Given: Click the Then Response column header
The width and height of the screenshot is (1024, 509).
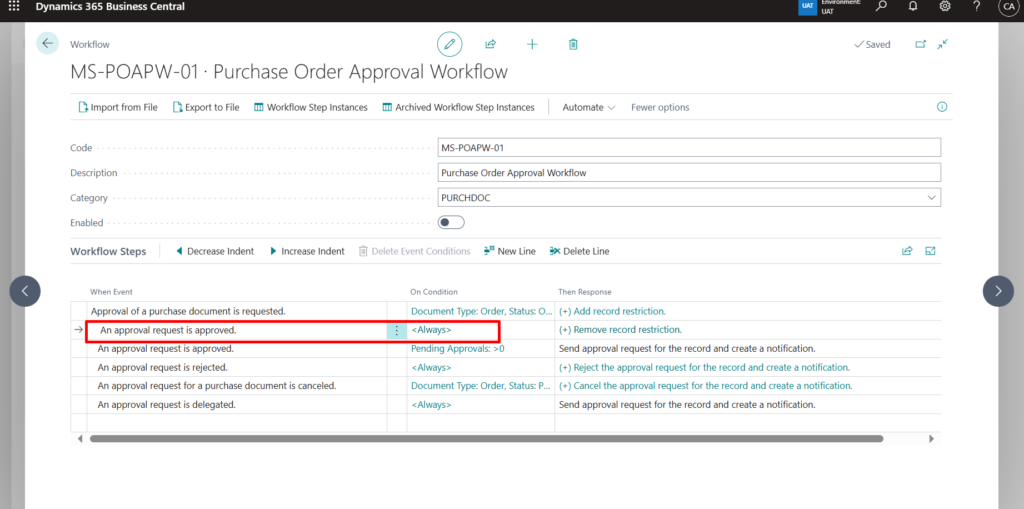Looking at the screenshot, I should tap(584, 291).
